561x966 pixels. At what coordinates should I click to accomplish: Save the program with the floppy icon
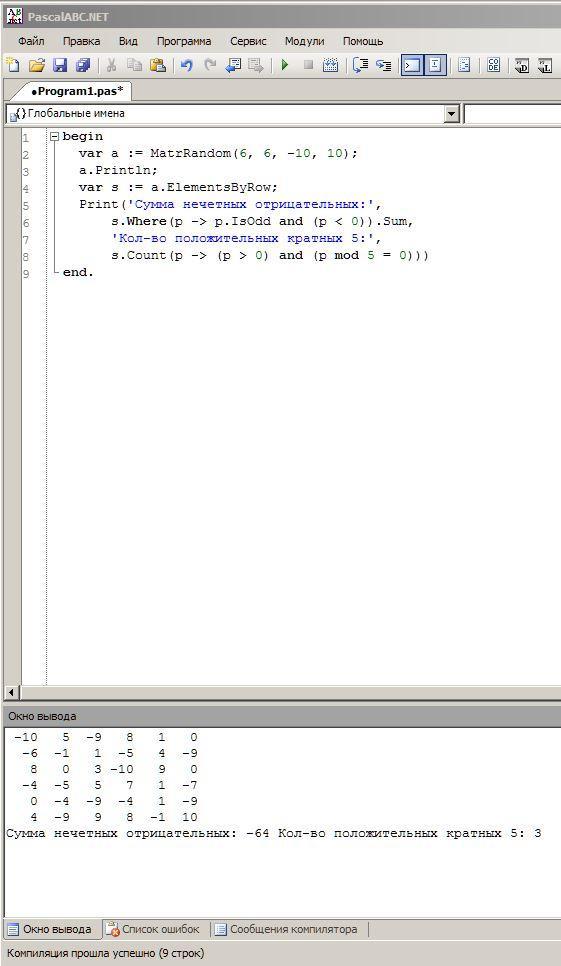coord(60,65)
